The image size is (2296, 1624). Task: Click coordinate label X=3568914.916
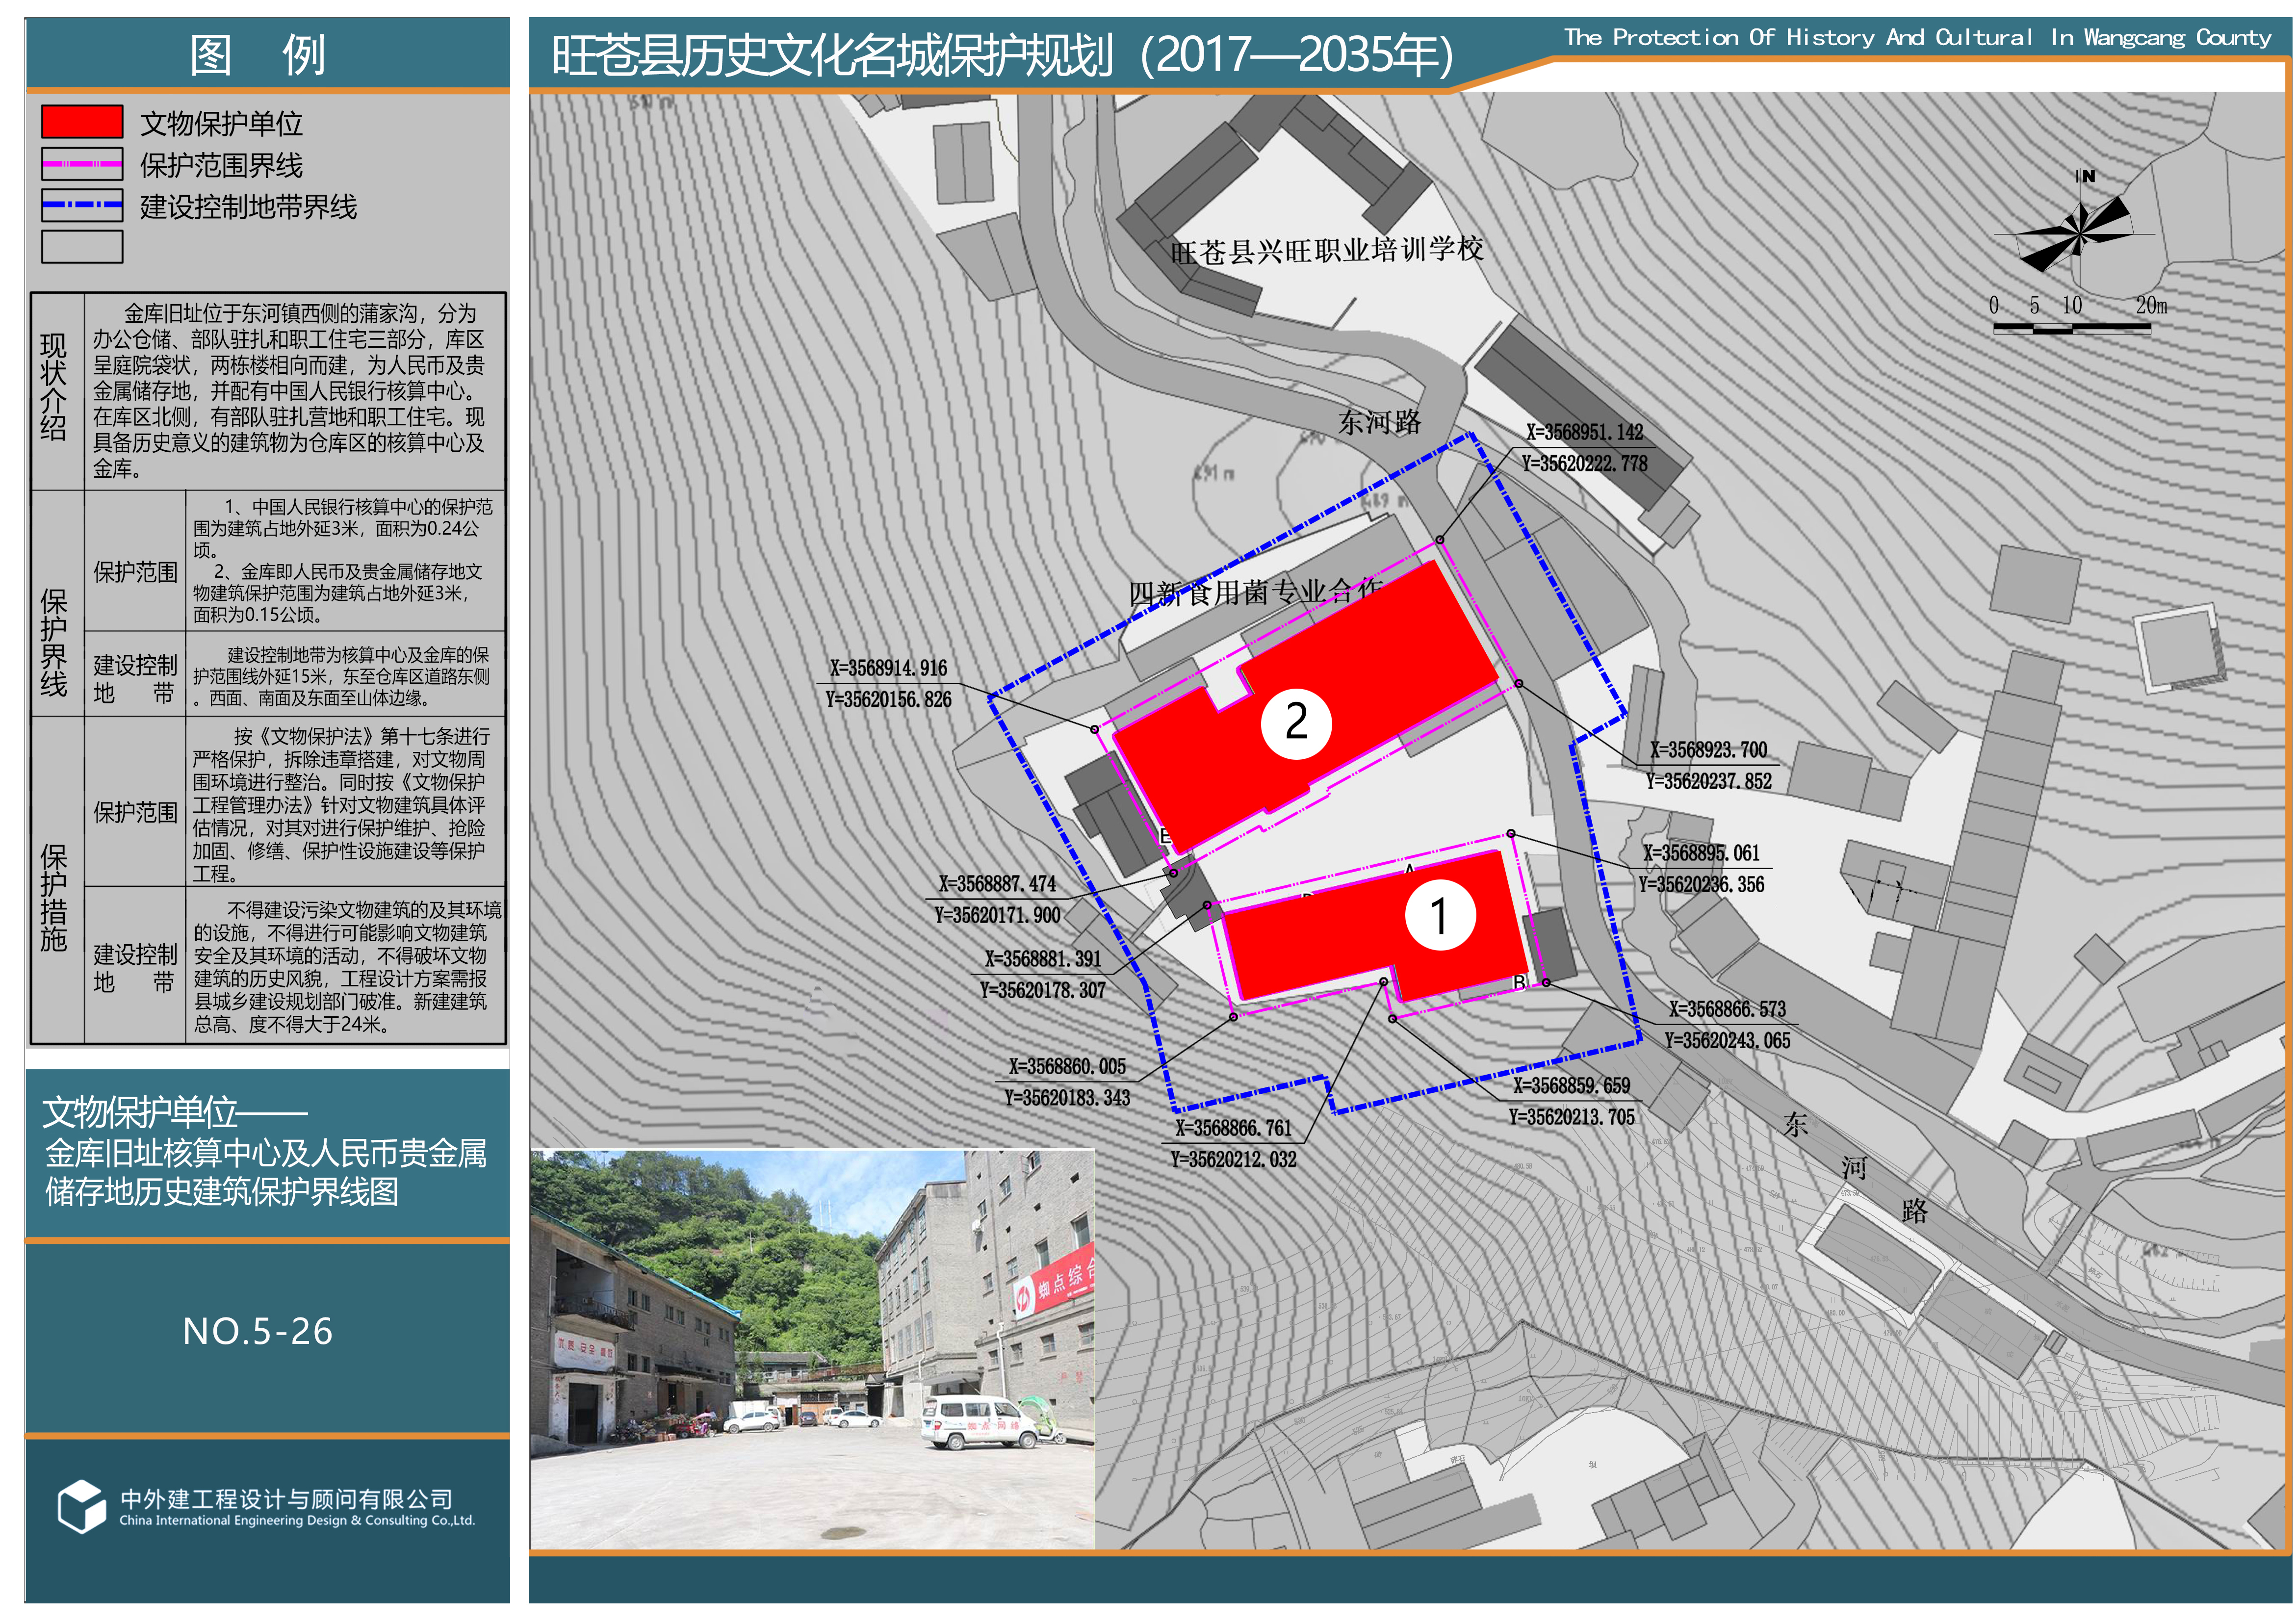888,668
